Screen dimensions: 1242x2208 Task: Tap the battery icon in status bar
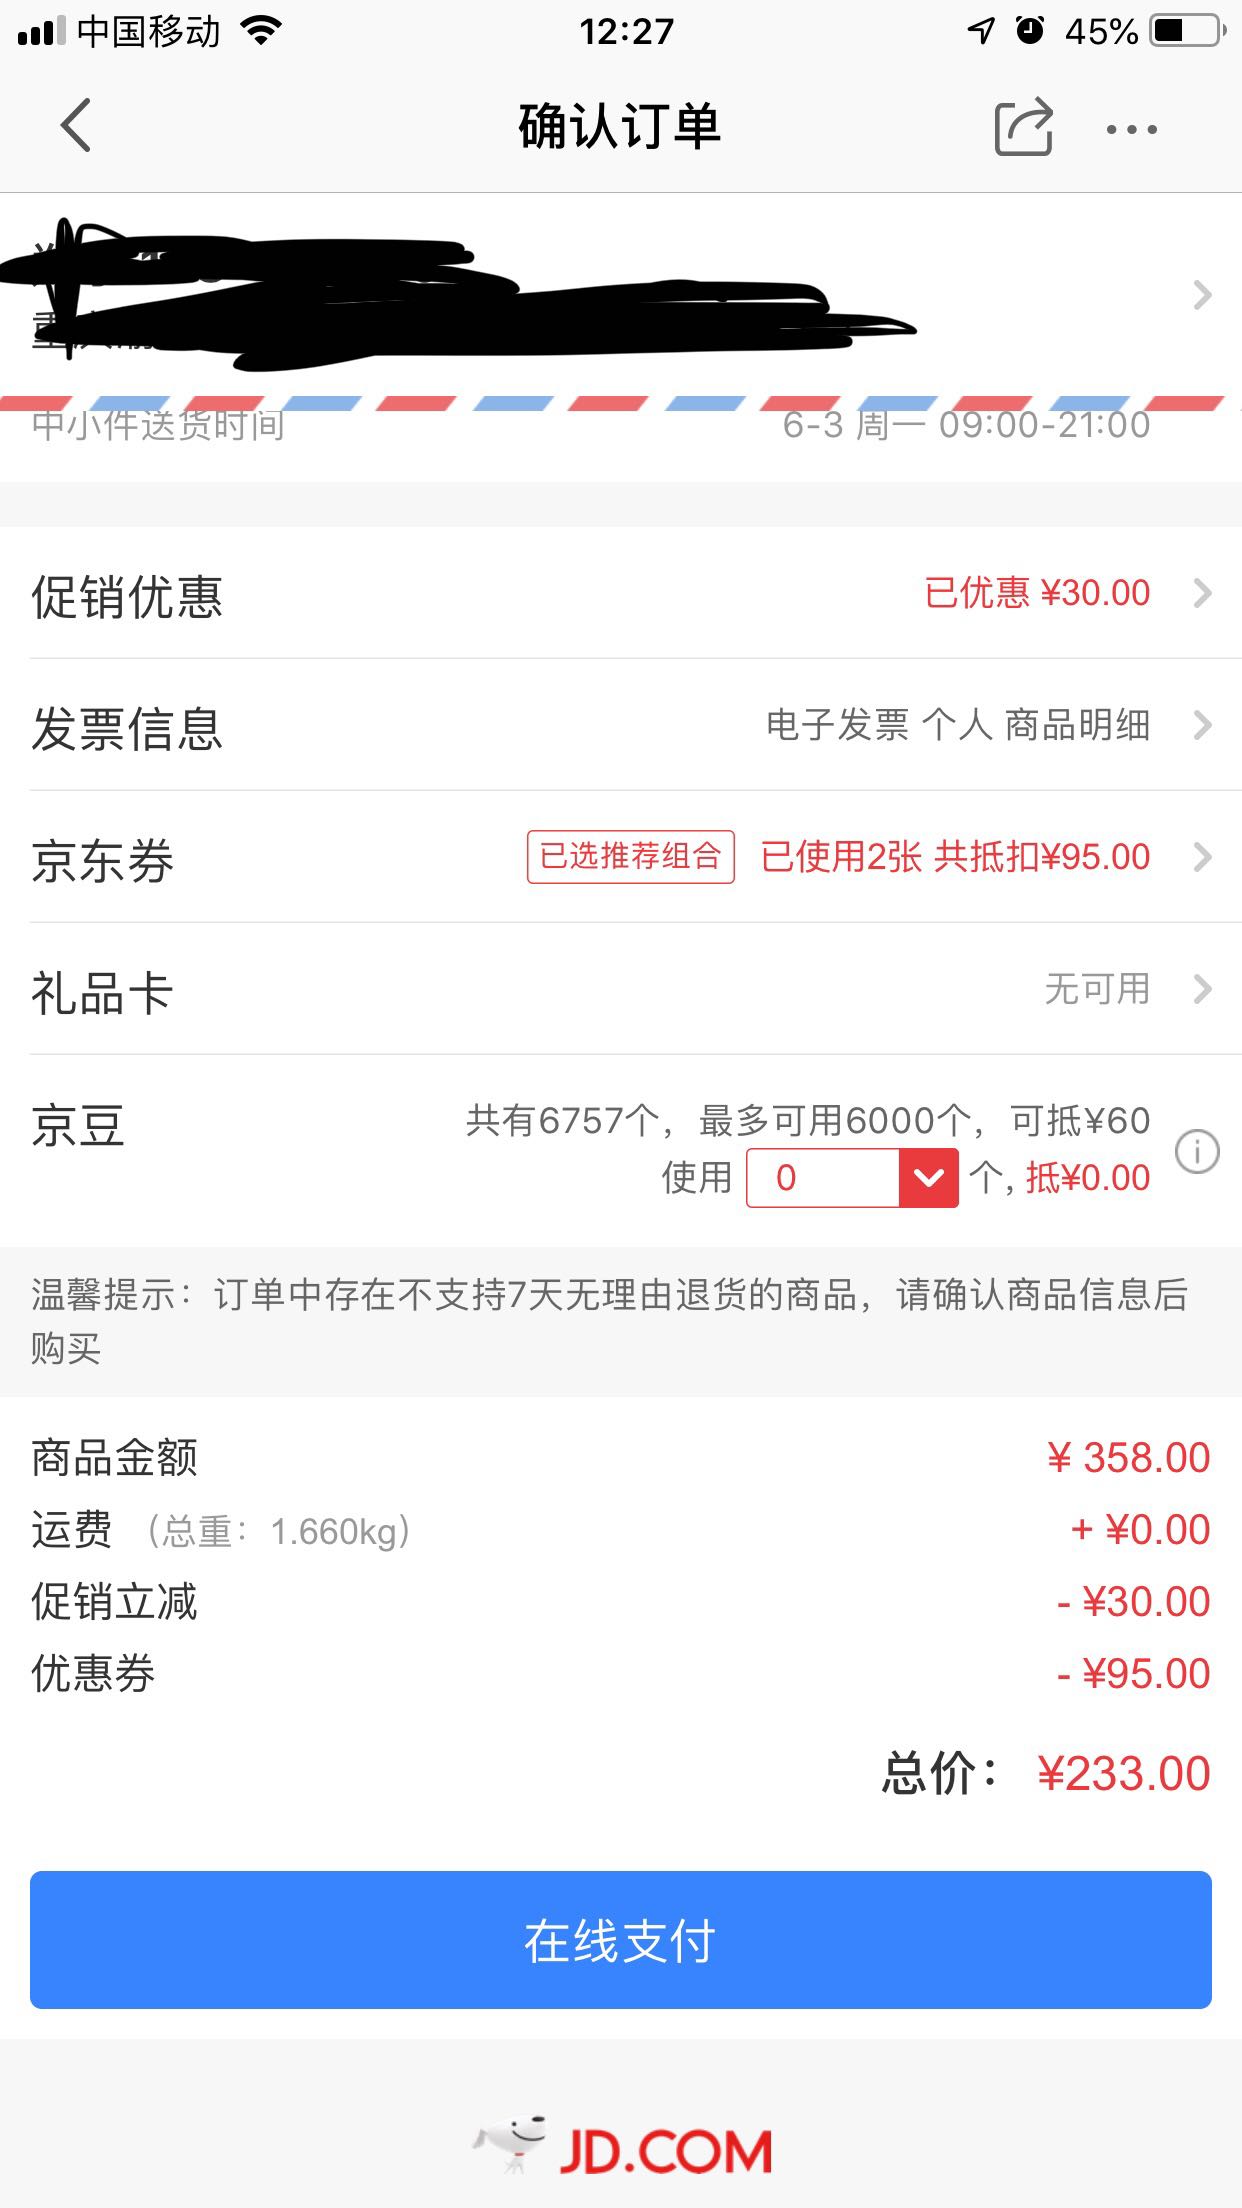[1188, 31]
